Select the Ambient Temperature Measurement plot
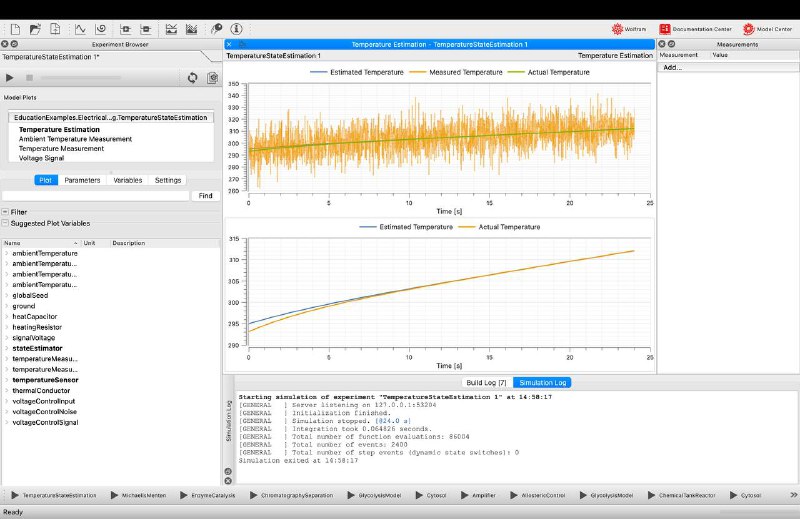Image resolution: width=800 pixels, height=519 pixels. 75,139
